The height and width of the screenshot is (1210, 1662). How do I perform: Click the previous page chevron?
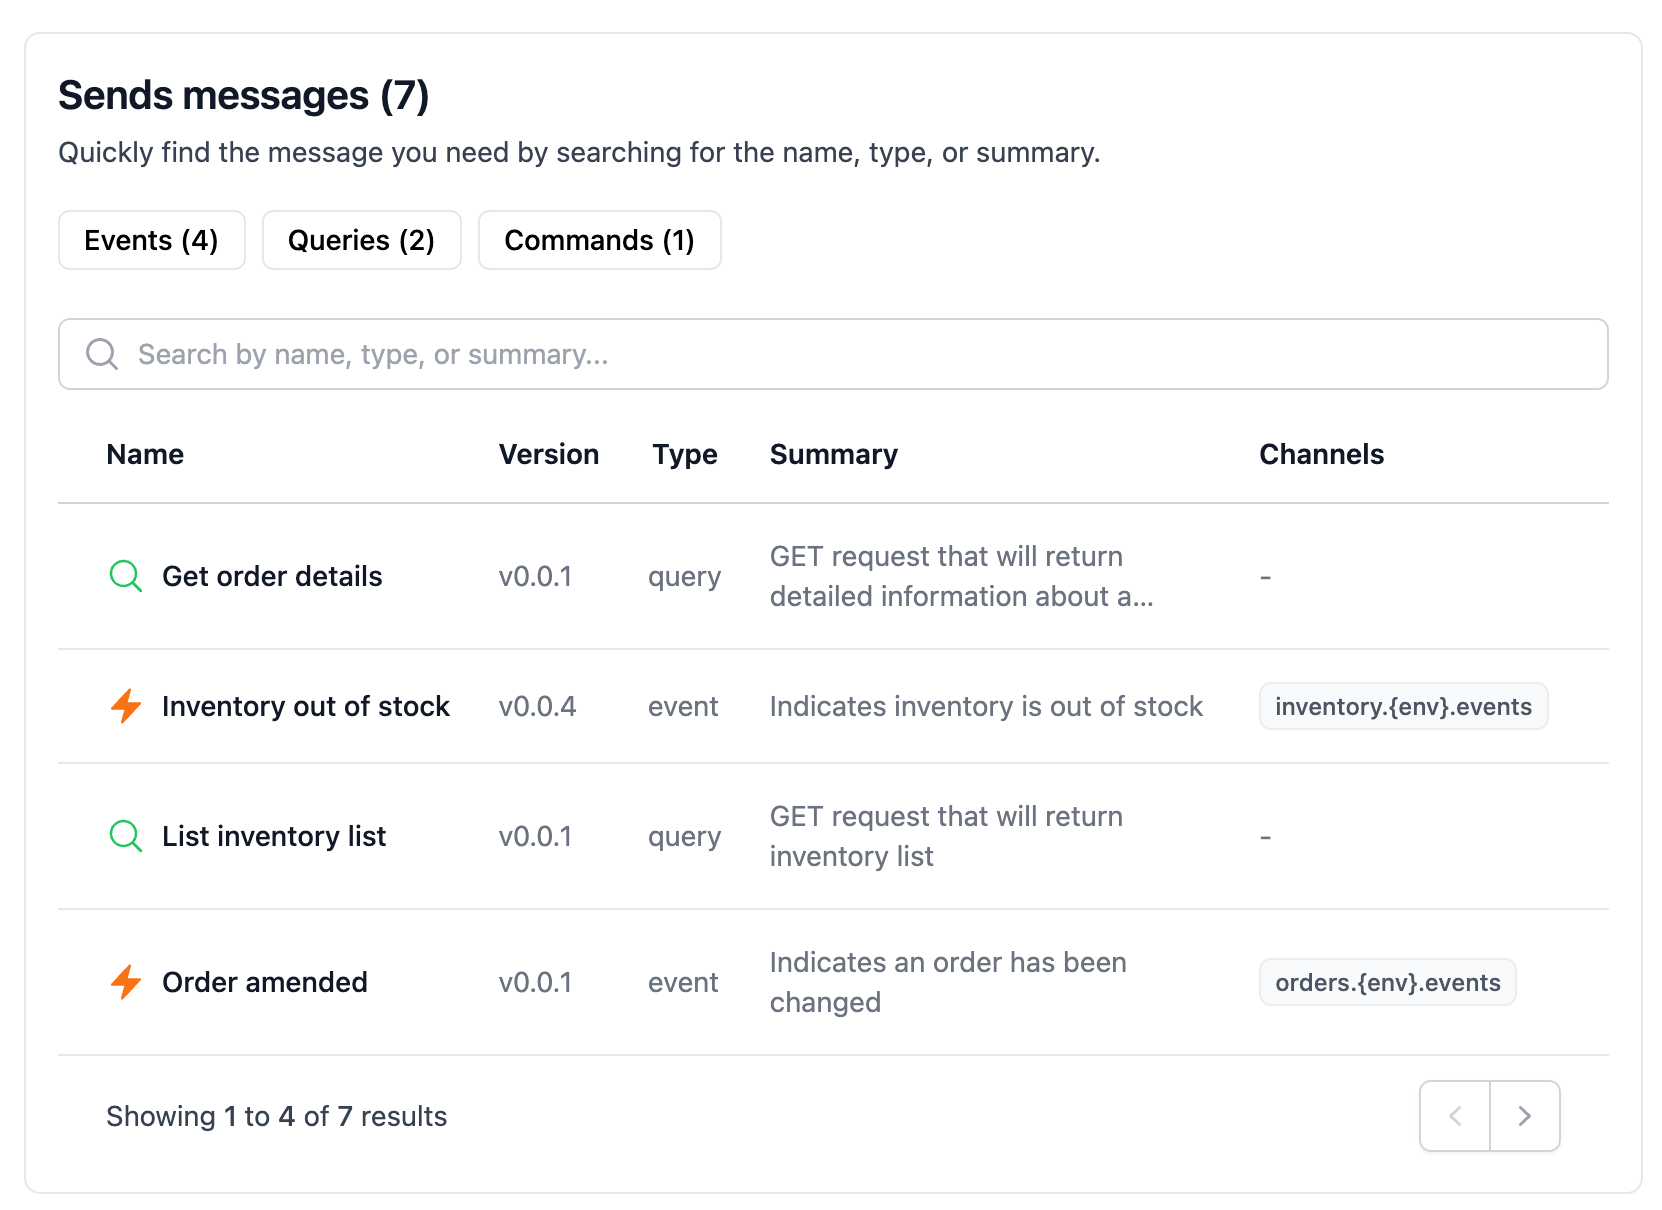click(1454, 1116)
